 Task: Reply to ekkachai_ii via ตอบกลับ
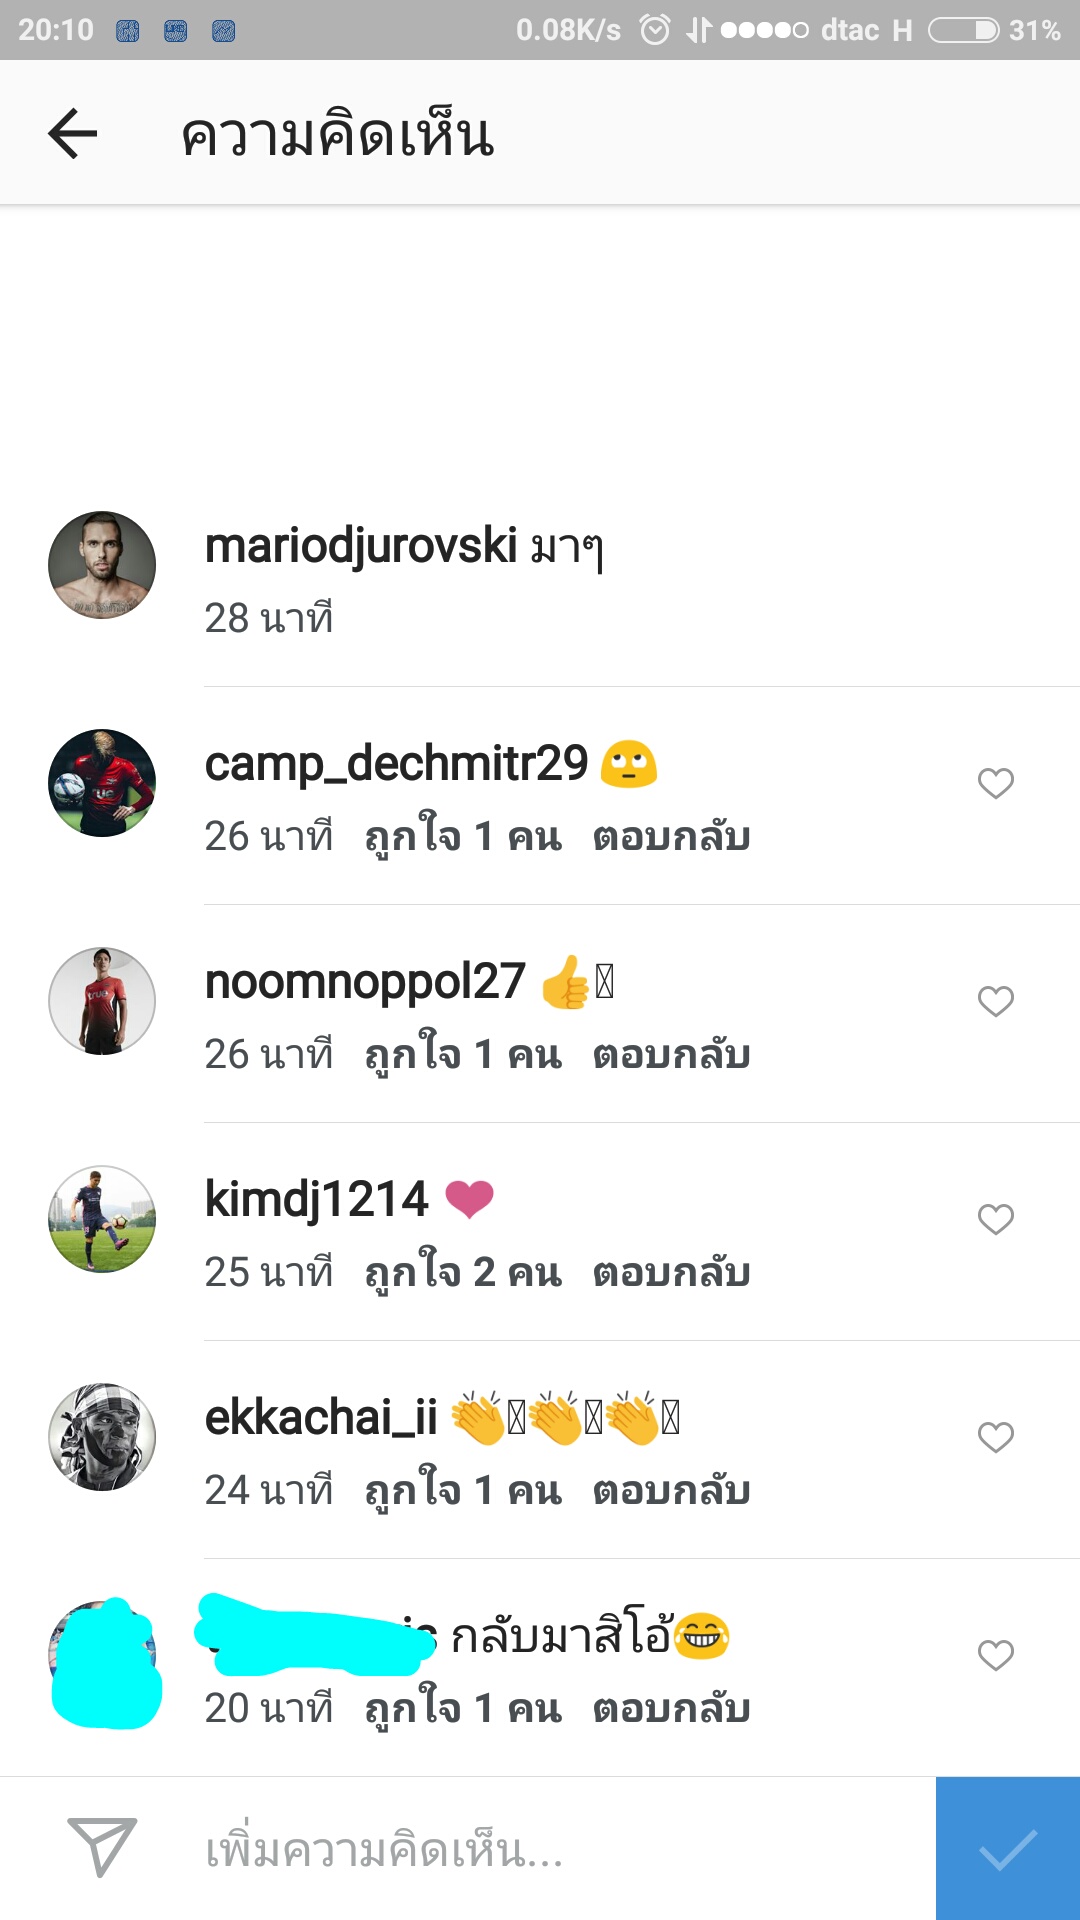(x=671, y=1490)
